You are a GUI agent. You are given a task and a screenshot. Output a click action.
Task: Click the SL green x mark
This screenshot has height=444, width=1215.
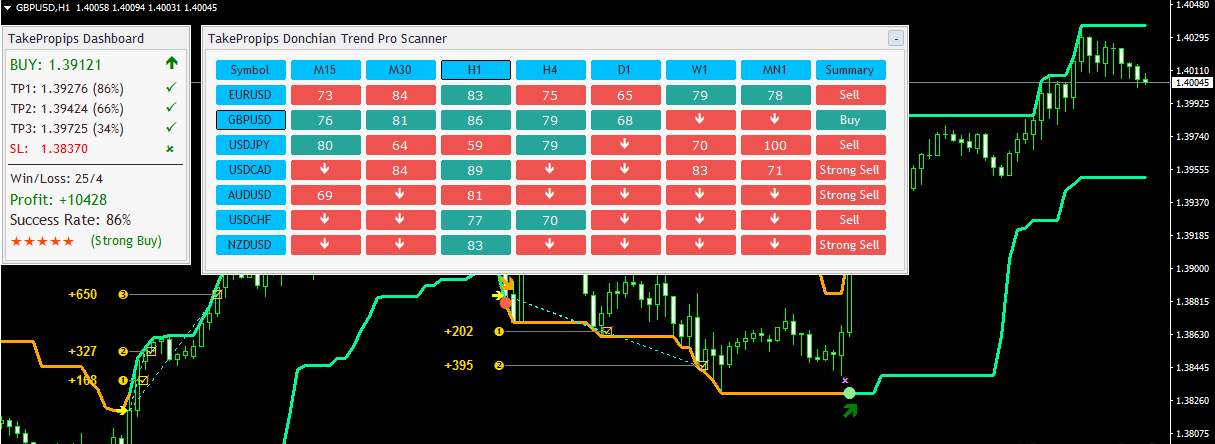(171, 148)
